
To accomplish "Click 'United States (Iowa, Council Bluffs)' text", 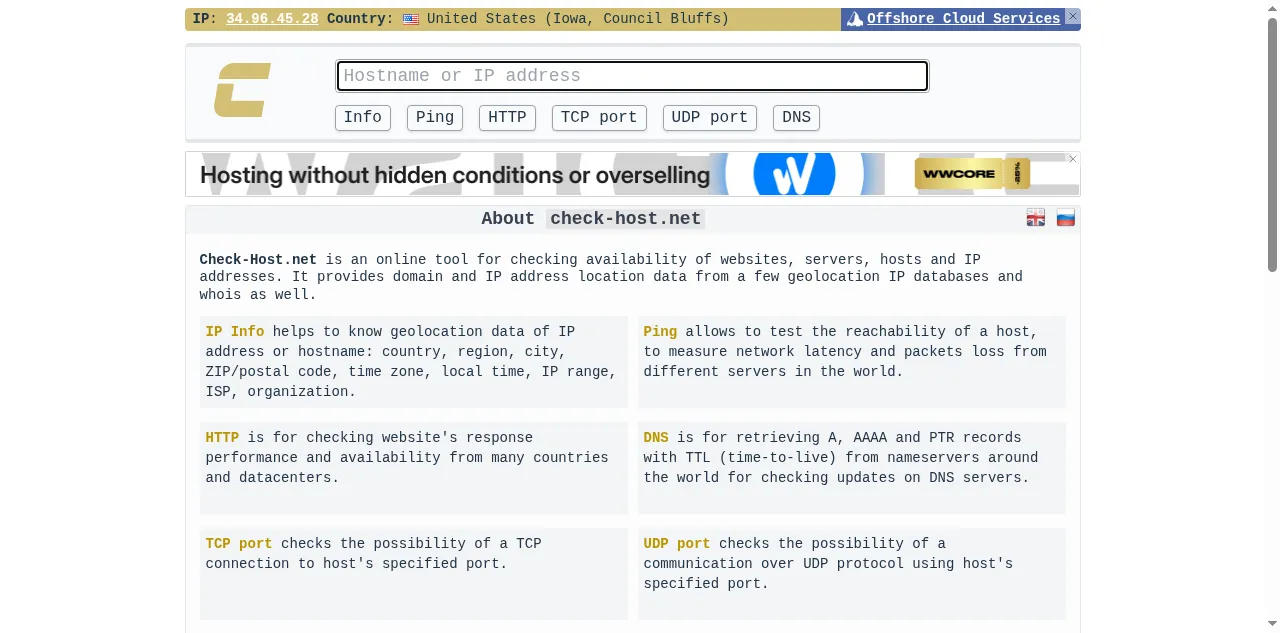I will [x=578, y=19].
